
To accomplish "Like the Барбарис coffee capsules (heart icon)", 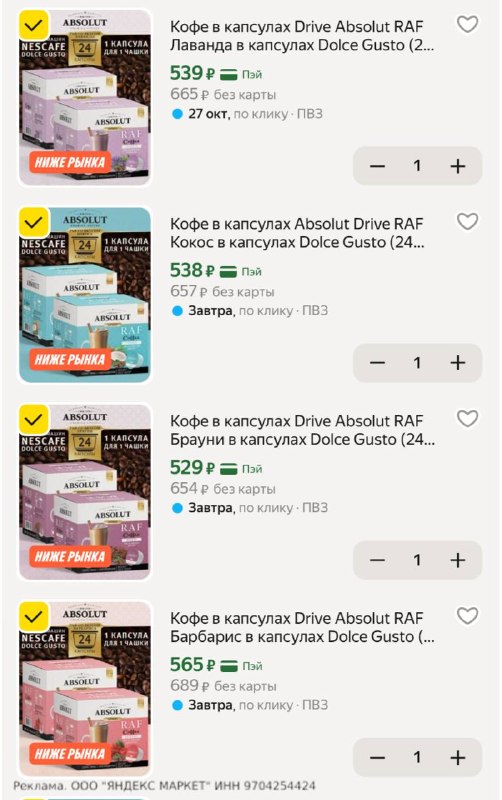I will click(467, 615).
